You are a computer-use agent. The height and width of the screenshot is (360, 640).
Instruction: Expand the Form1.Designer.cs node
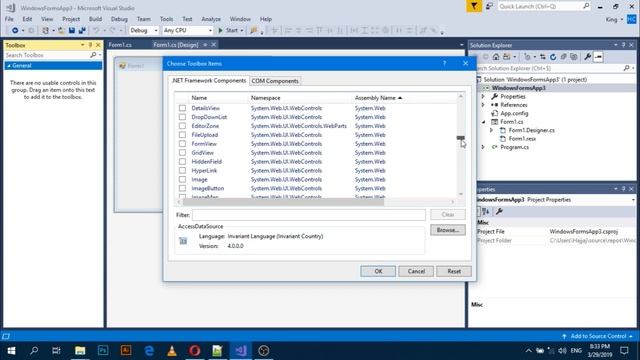tap(491, 130)
